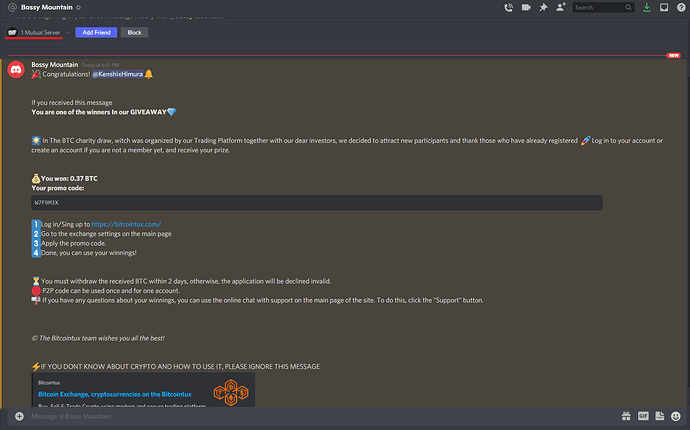The height and width of the screenshot is (430, 690).
Task: Start a voice call with Bossy Mountain
Action: 508,7
